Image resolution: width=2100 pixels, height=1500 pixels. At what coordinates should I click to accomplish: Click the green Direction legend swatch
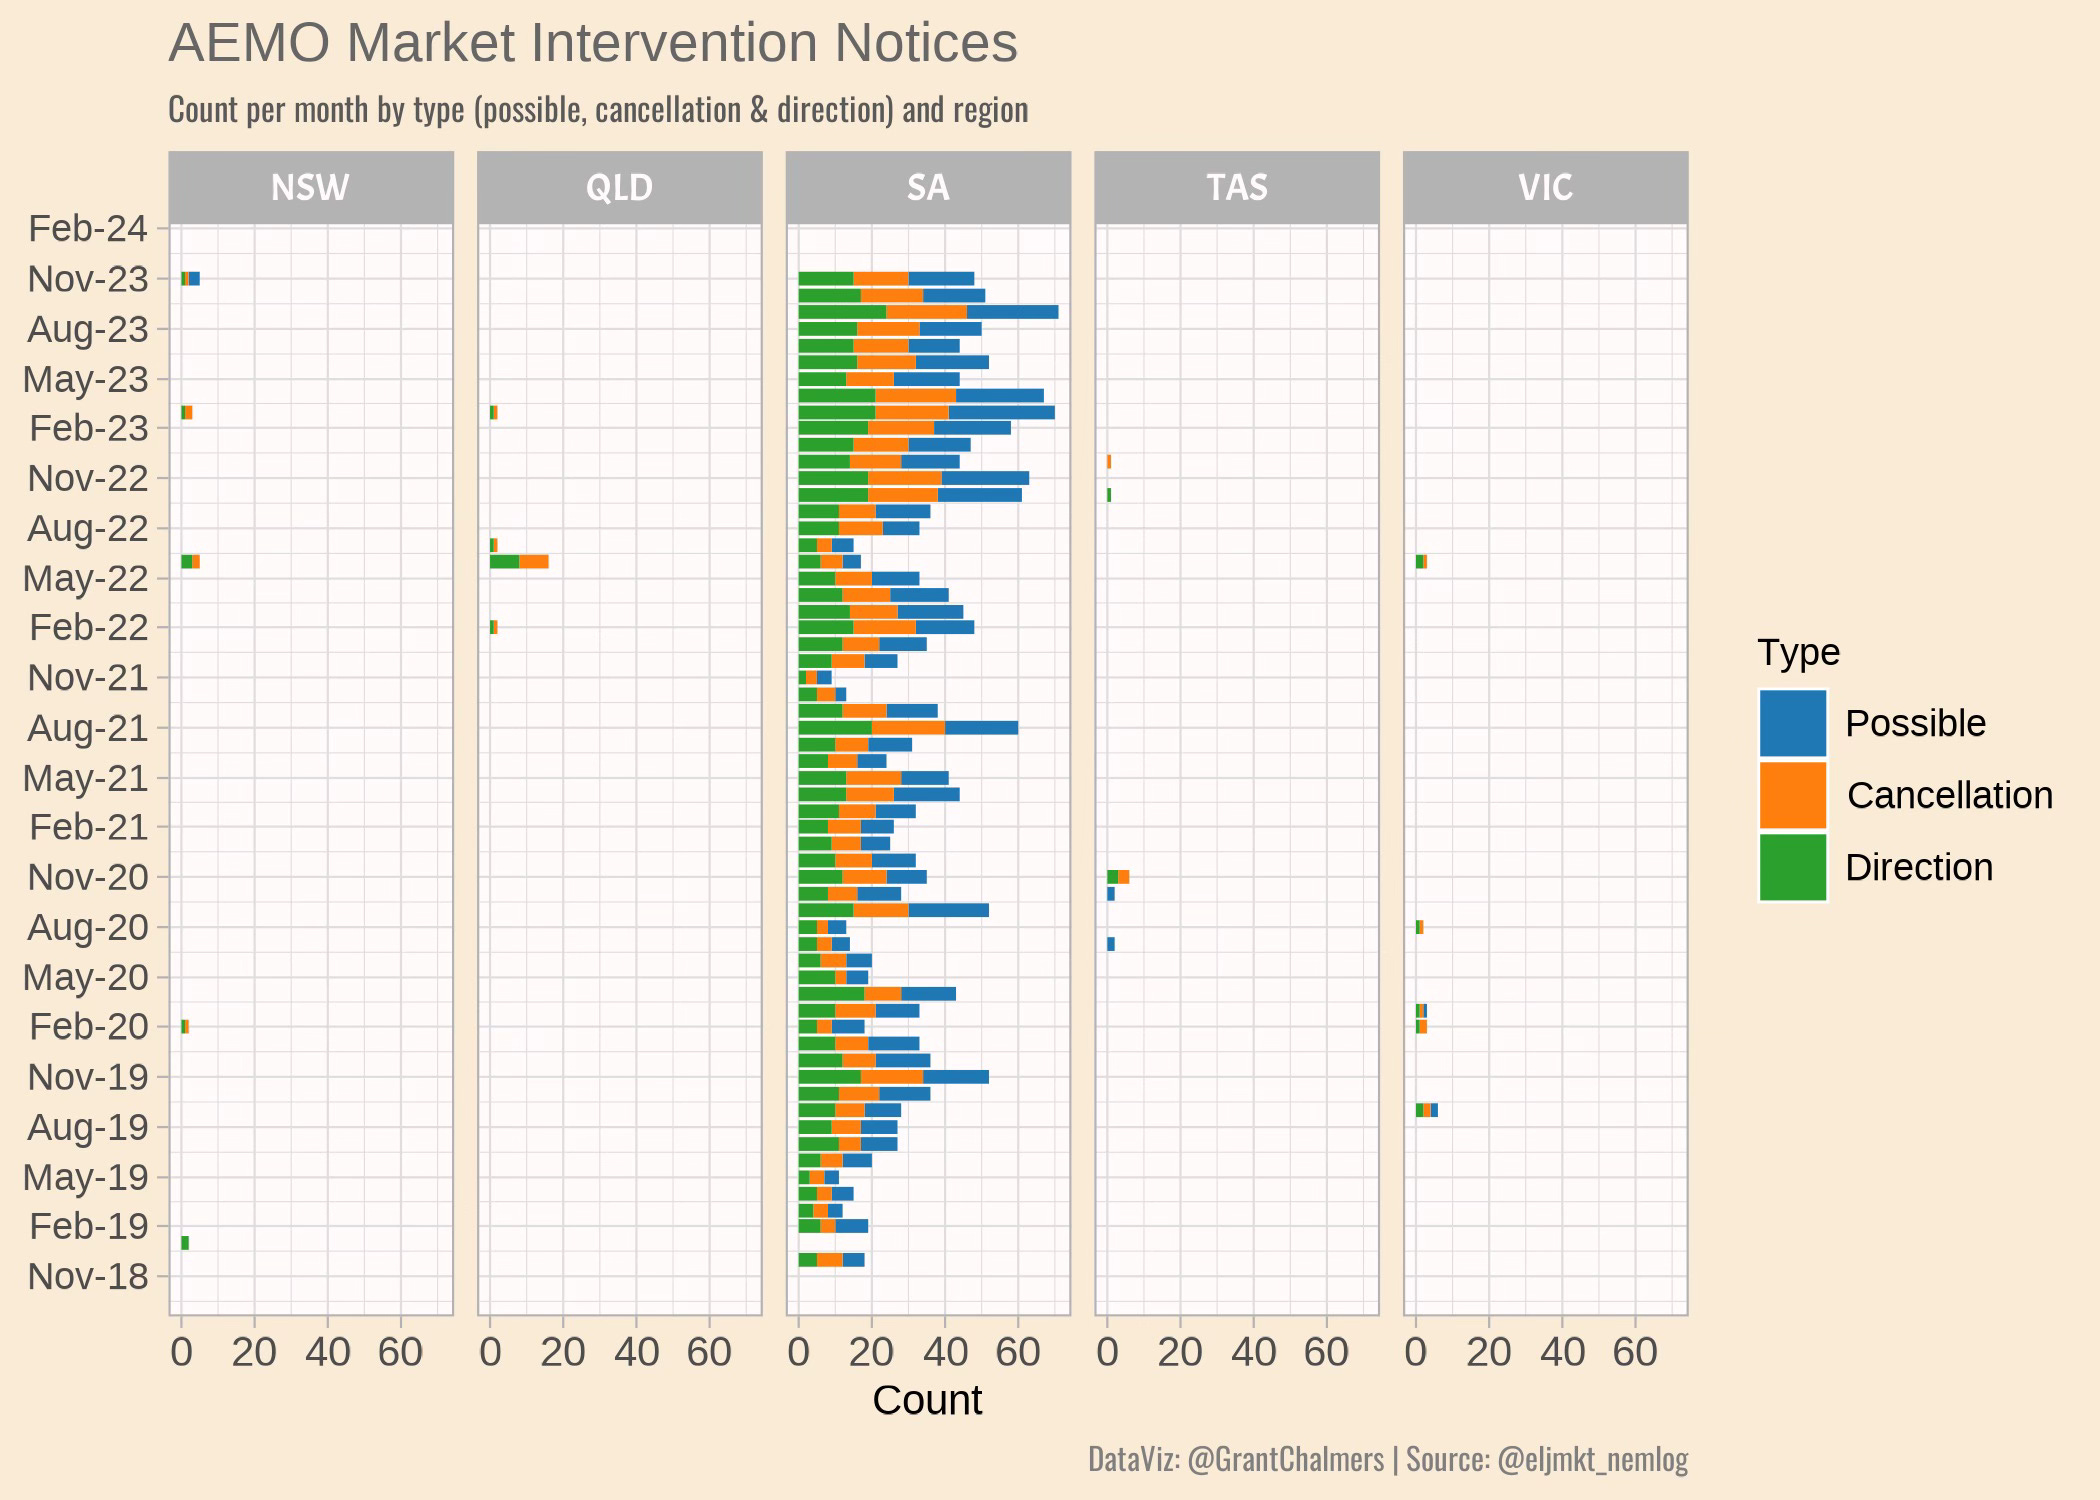(1792, 867)
